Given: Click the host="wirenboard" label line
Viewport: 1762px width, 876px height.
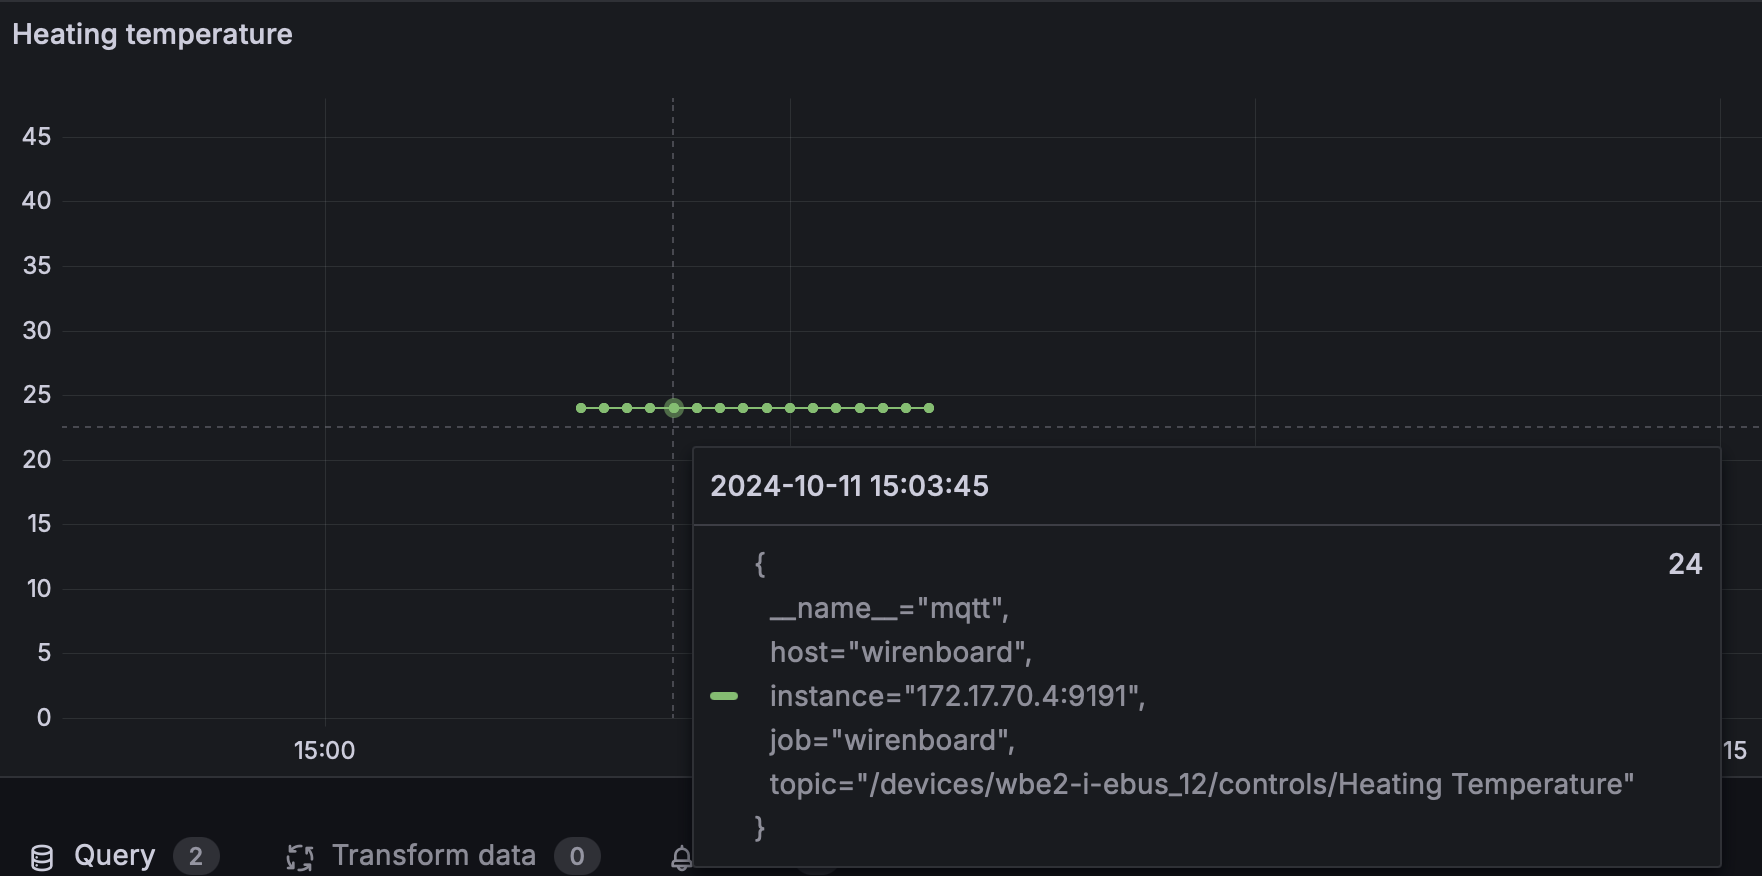Looking at the screenshot, I should click(900, 652).
